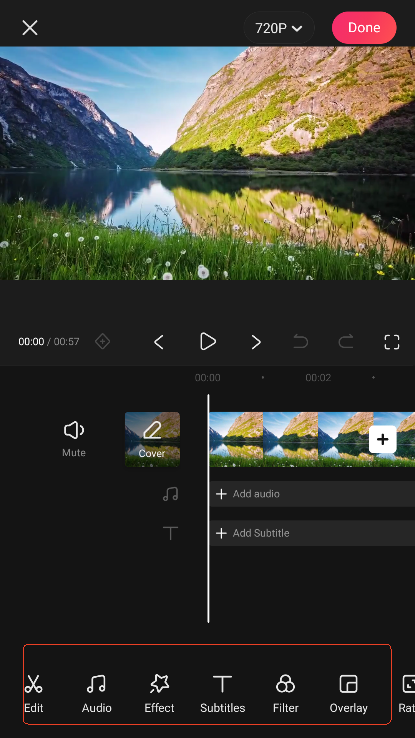The image size is (415, 738).
Task: Click Add audio track row
Action: click(312, 494)
